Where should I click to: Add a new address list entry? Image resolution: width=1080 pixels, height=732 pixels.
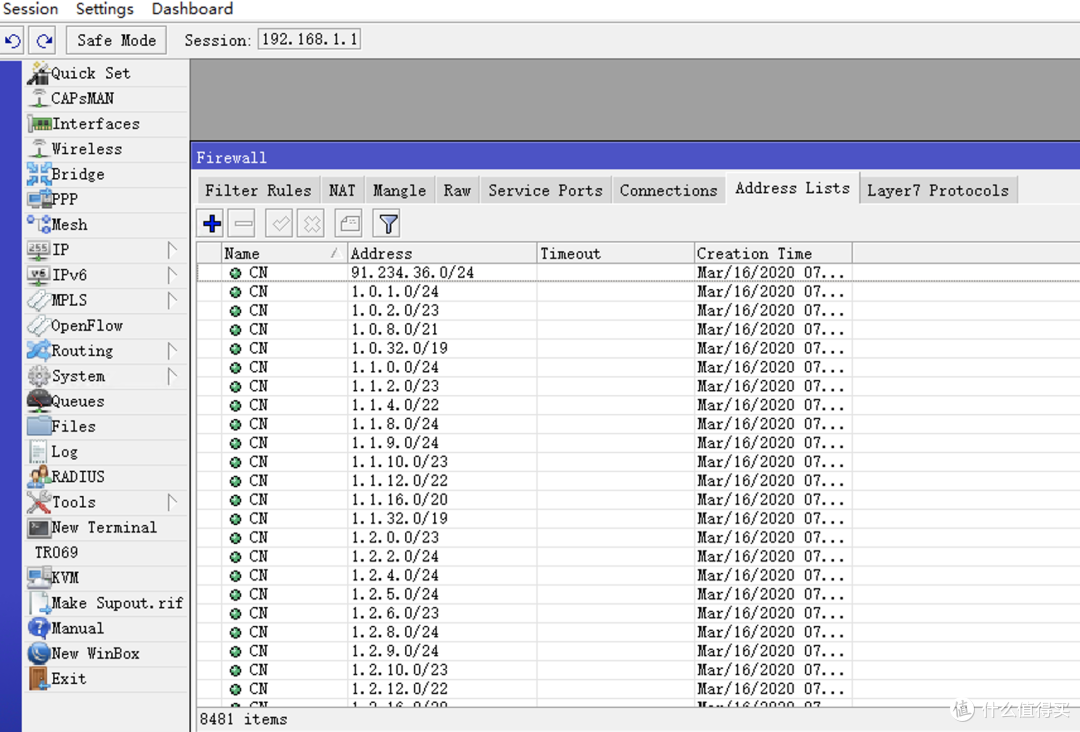[211, 222]
